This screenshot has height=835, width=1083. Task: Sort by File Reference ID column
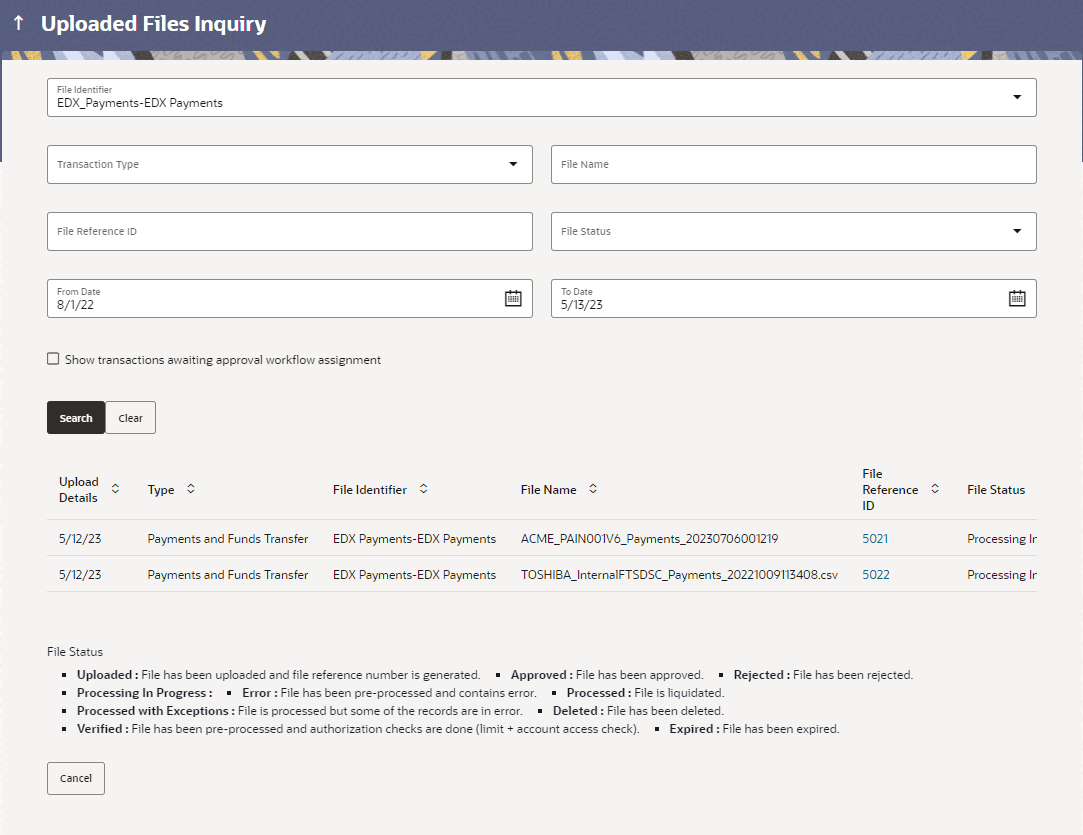pyautogui.click(x=935, y=489)
